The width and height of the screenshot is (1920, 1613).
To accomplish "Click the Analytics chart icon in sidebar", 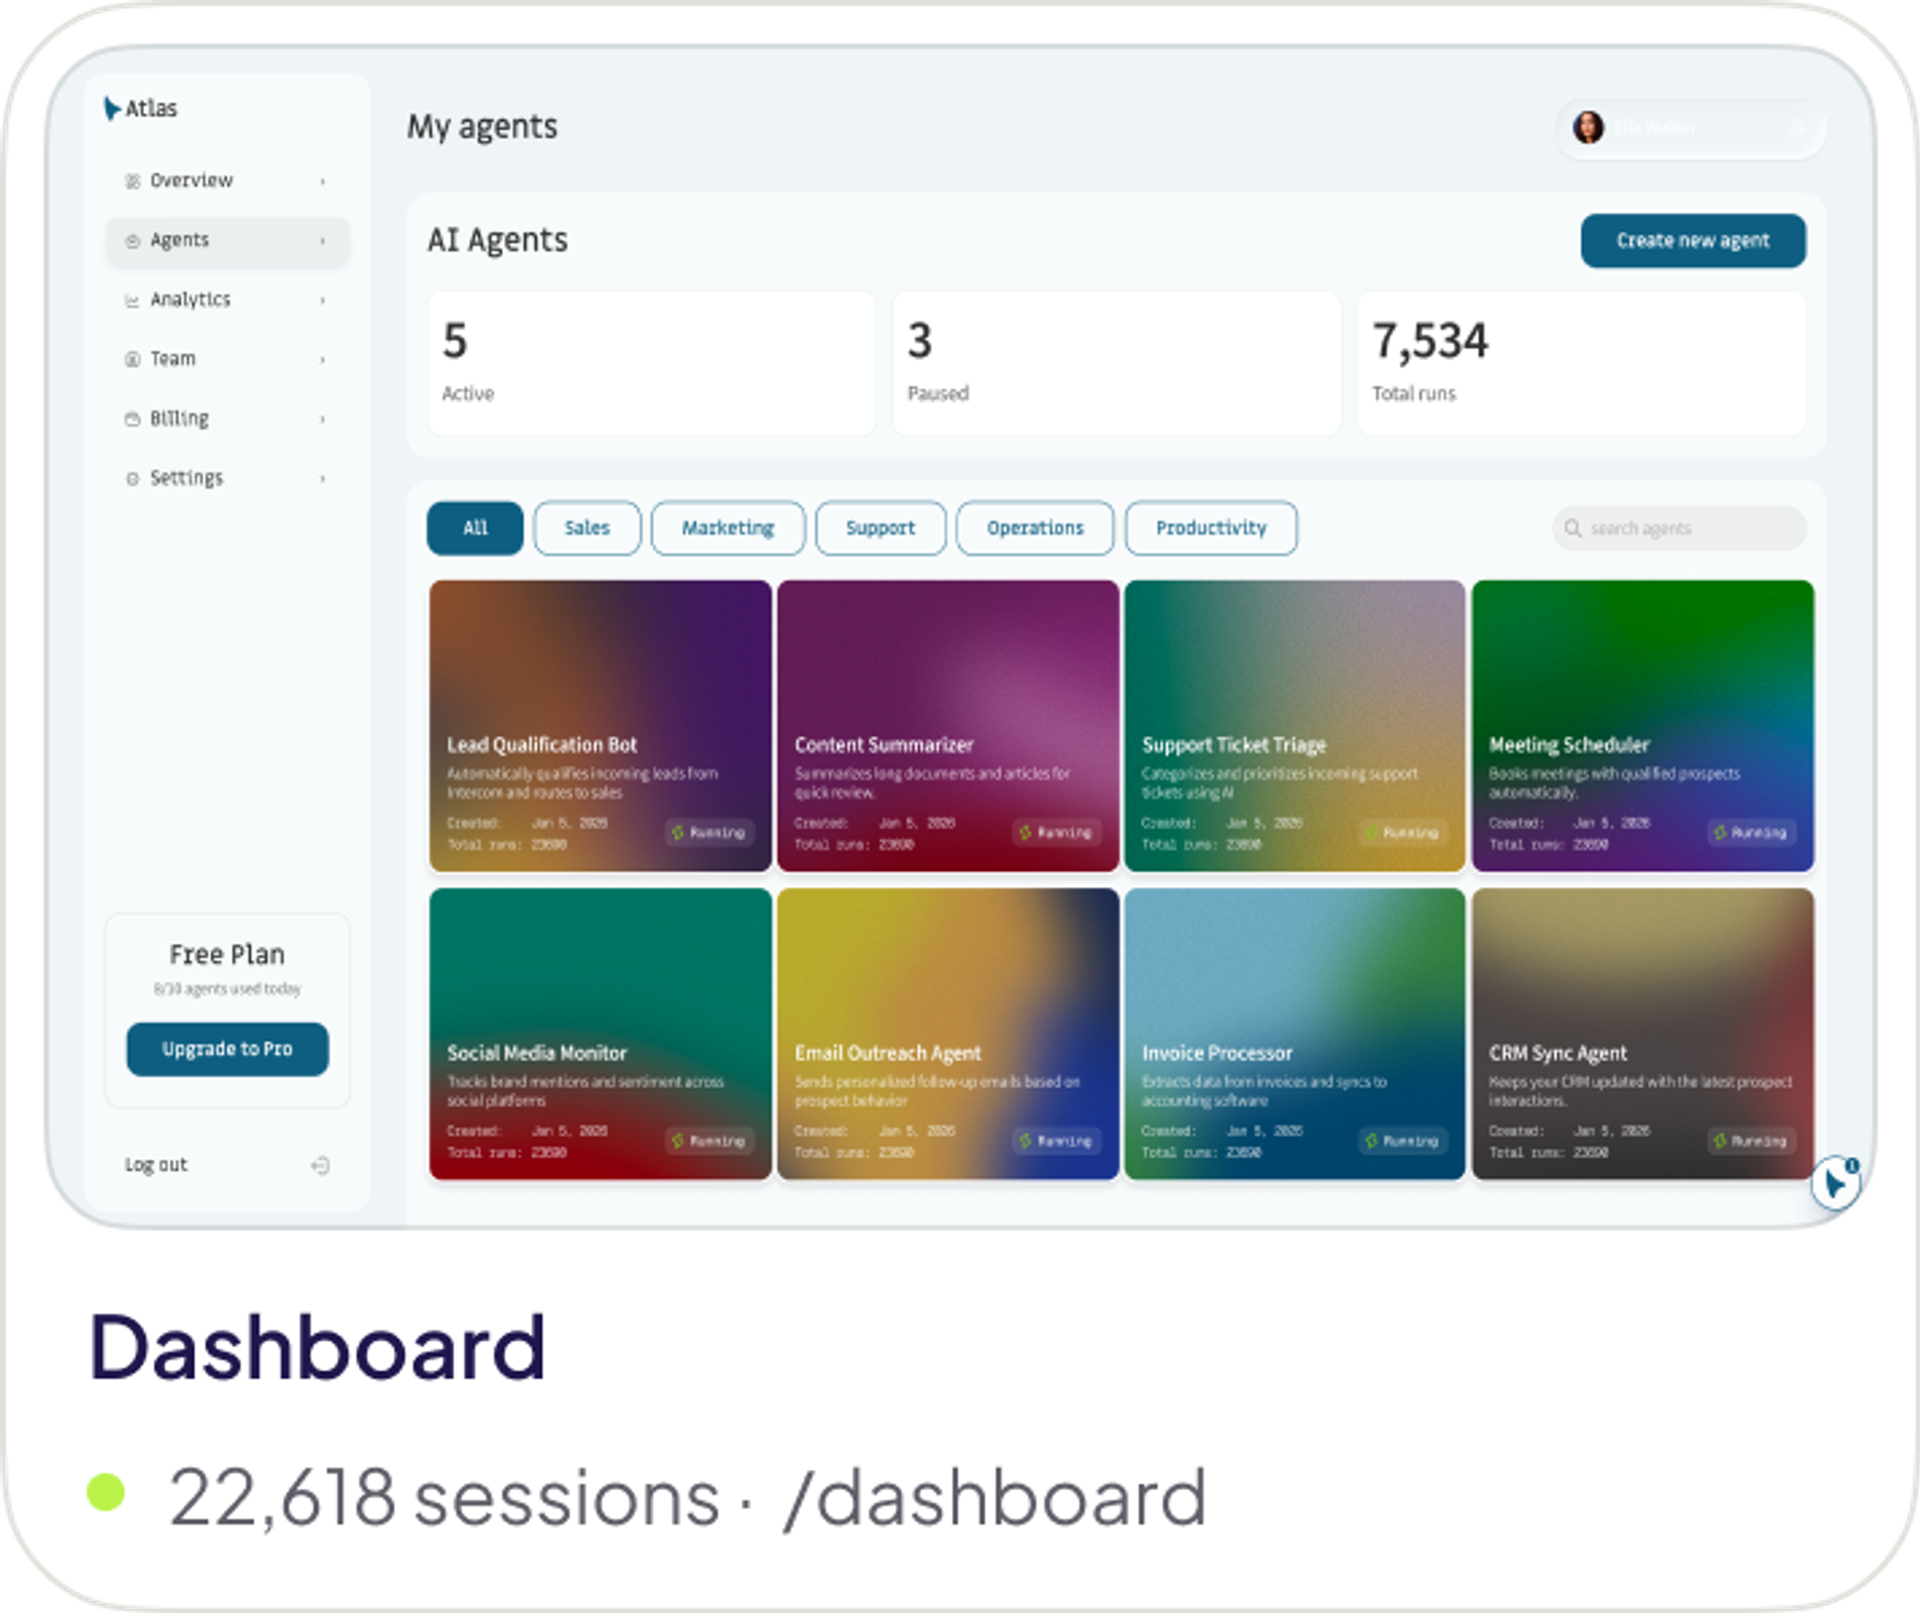I will point(132,300).
